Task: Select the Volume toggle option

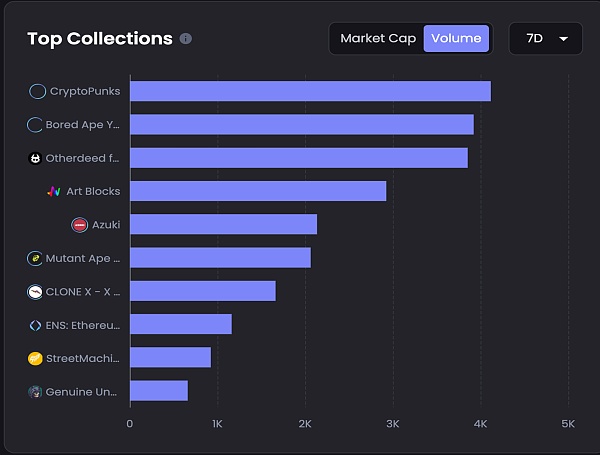Action: tap(456, 39)
